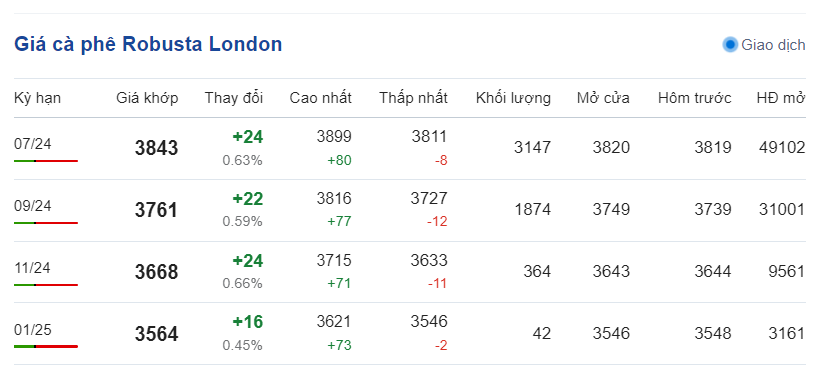This screenshot has height=380, width=835.
Task: Sort by the Giá khớp column header
Action: pyautogui.click(x=147, y=98)
